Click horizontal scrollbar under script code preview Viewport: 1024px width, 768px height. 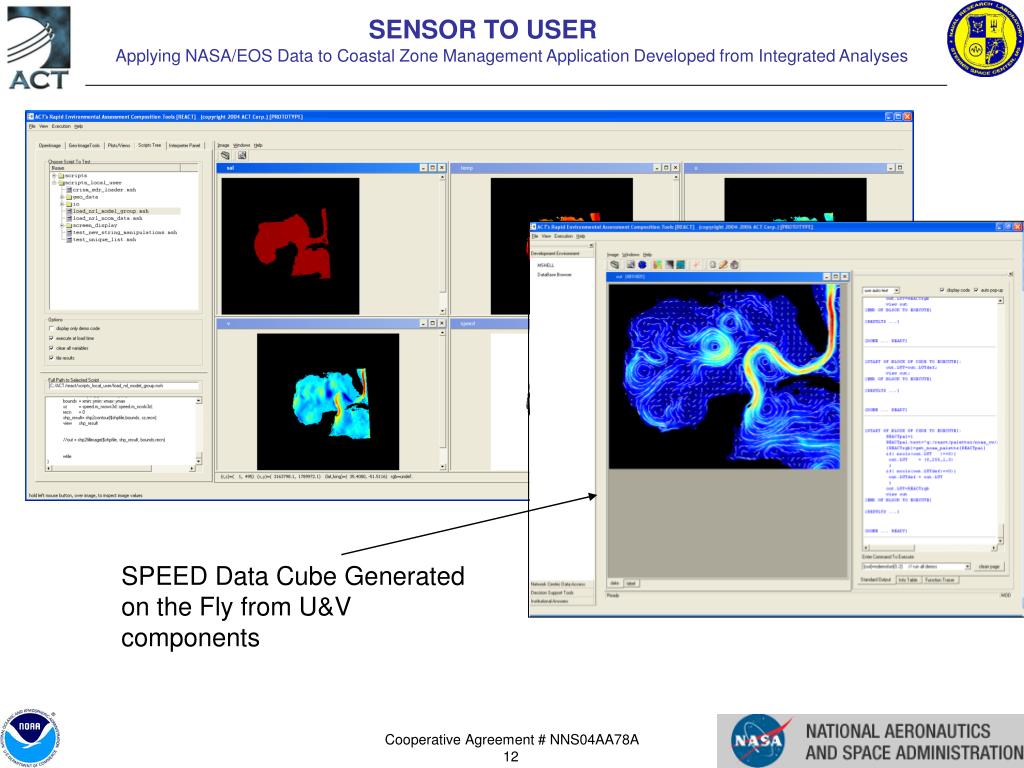(120, 468)
